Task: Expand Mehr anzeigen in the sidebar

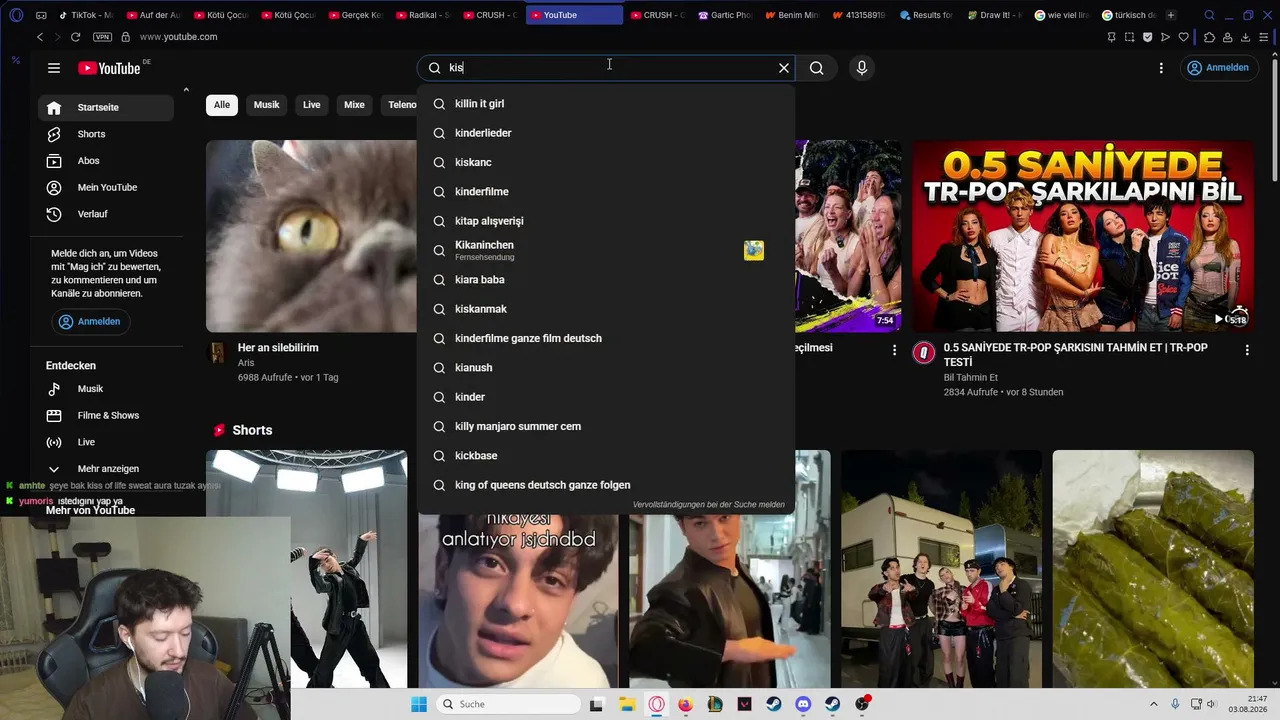Action: (107, 469)
